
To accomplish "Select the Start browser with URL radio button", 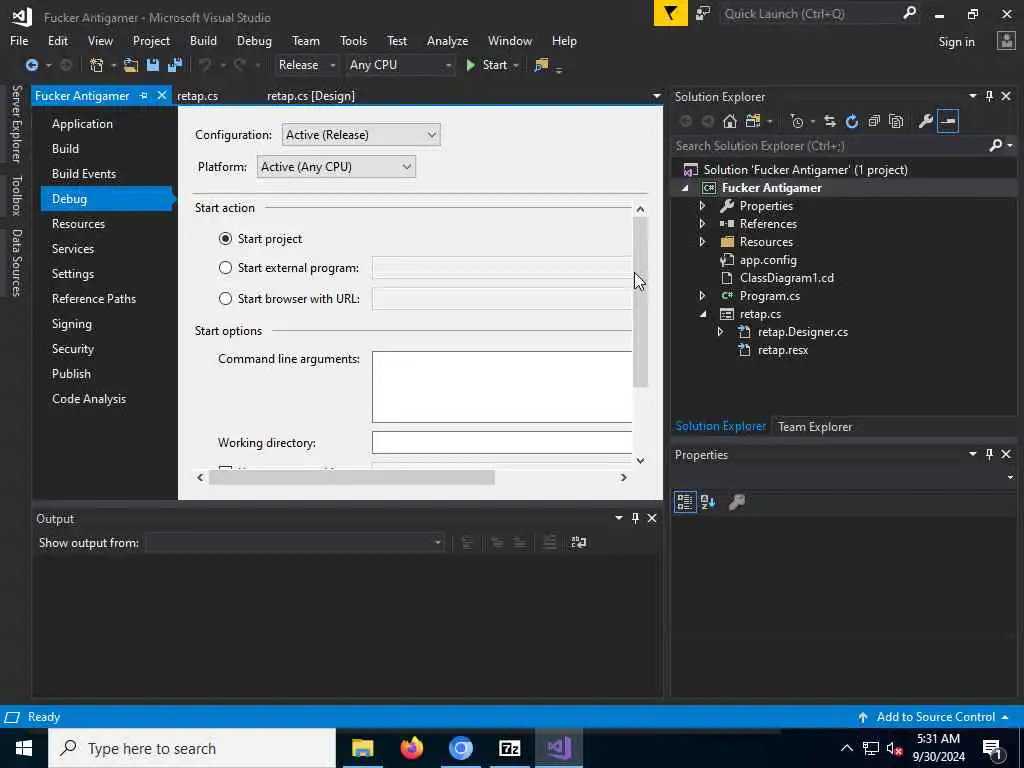I will tap(225, 298).
